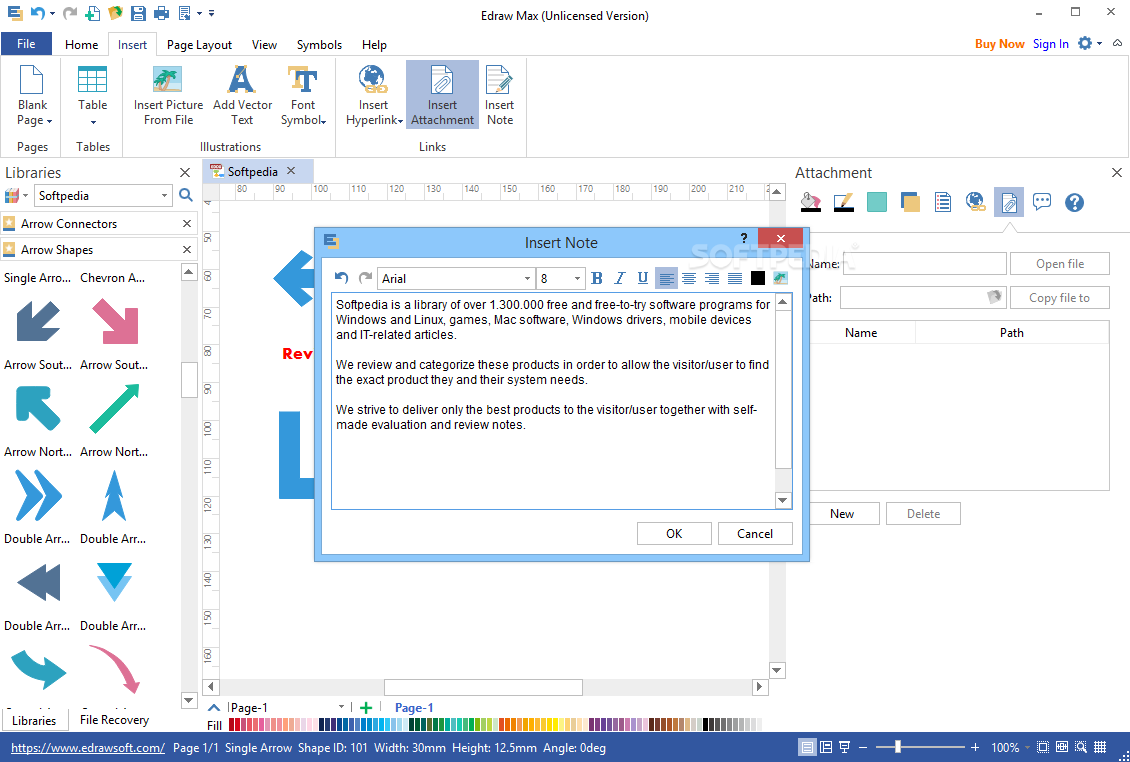The width and height of the screenshot is (1130, 762).
Task: Open the hyperlink globe tab in right panel
Action: coord(975,203)
